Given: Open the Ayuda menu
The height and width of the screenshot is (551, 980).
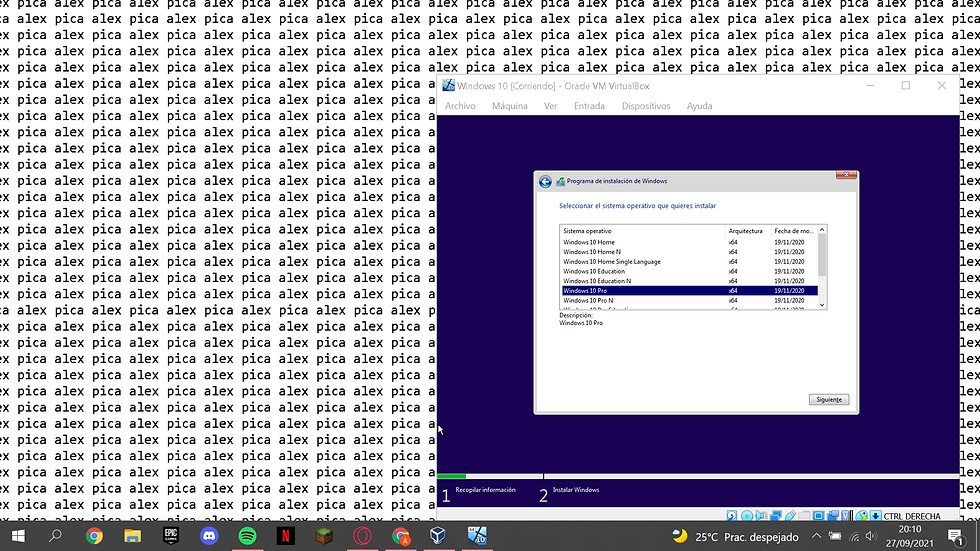Looking at the screenshot, I should tap(699, 106).
